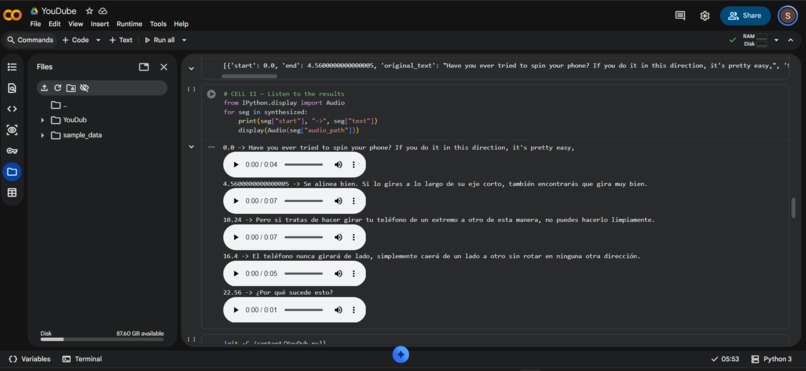806x371 pixels.
Task: Star the YouDube notebook
Action: [x=89, y=11]
